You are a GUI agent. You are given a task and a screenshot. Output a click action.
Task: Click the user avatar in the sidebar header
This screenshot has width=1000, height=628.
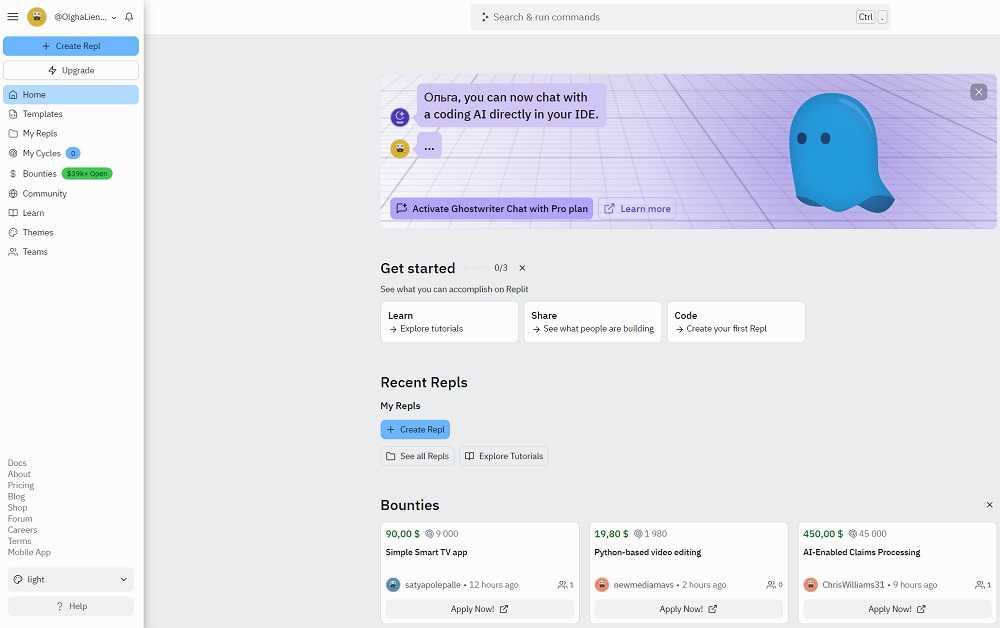click(x=37, y=17)
